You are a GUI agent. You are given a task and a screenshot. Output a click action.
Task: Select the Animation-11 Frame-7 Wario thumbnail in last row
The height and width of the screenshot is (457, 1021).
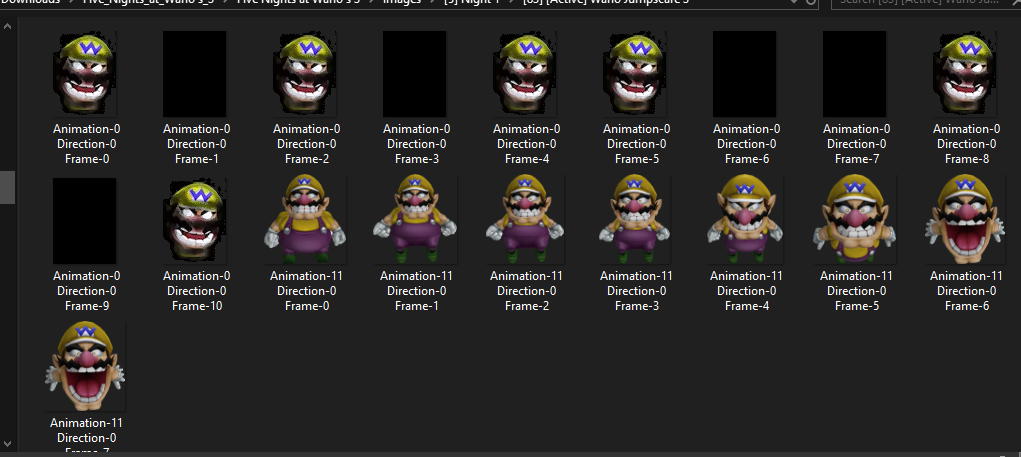(85, 366)
